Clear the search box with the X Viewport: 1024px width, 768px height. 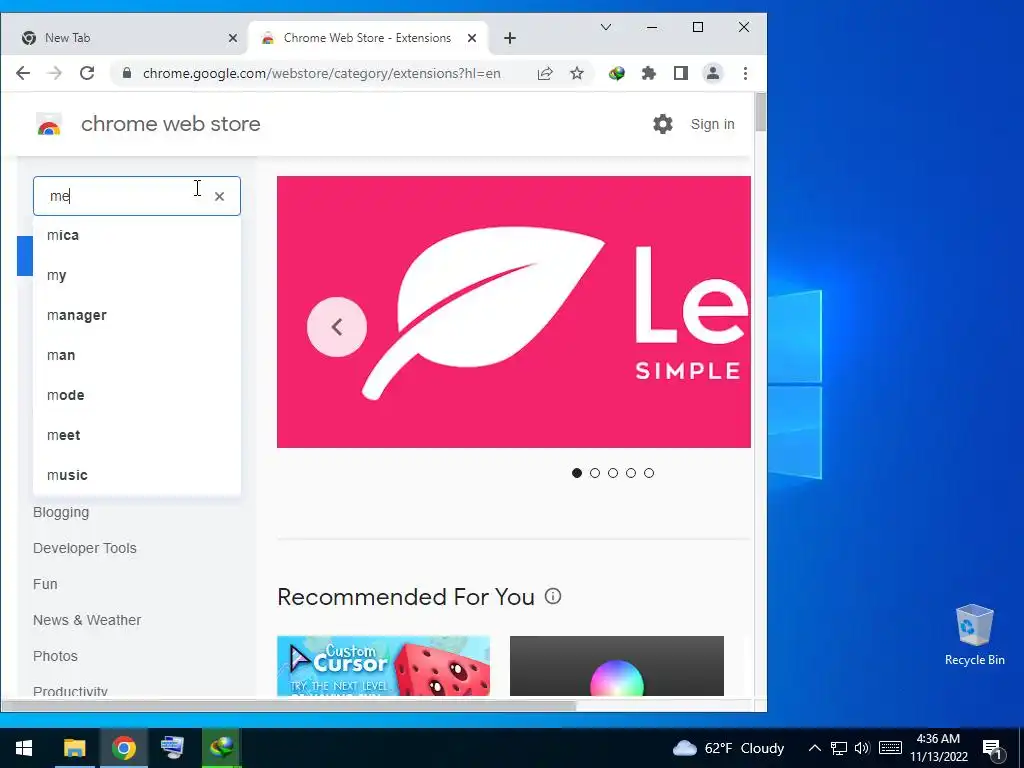(x=219, y=196)
